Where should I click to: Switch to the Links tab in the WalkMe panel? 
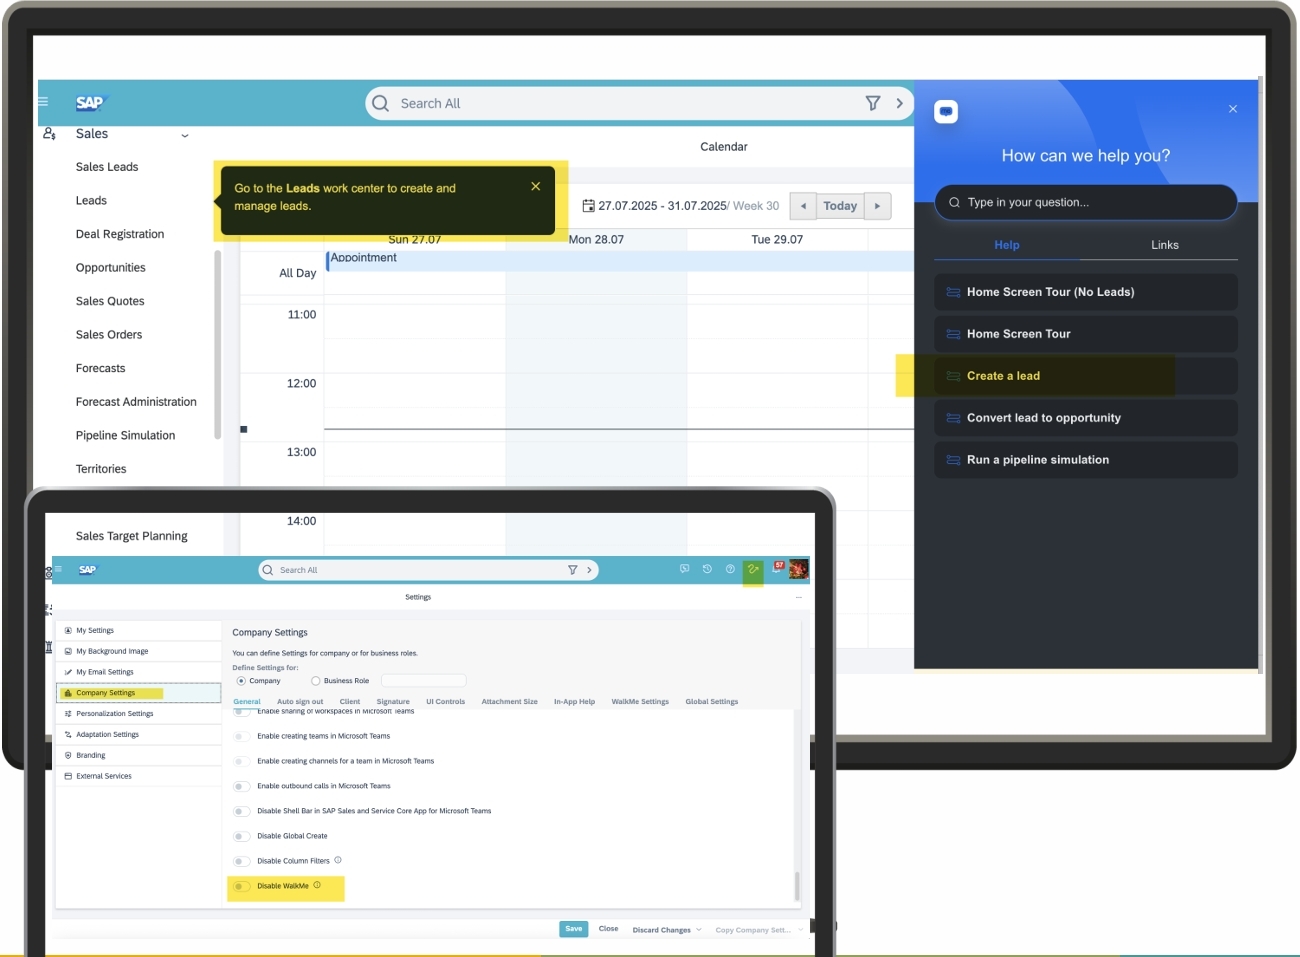click(x=1165, y=245)
